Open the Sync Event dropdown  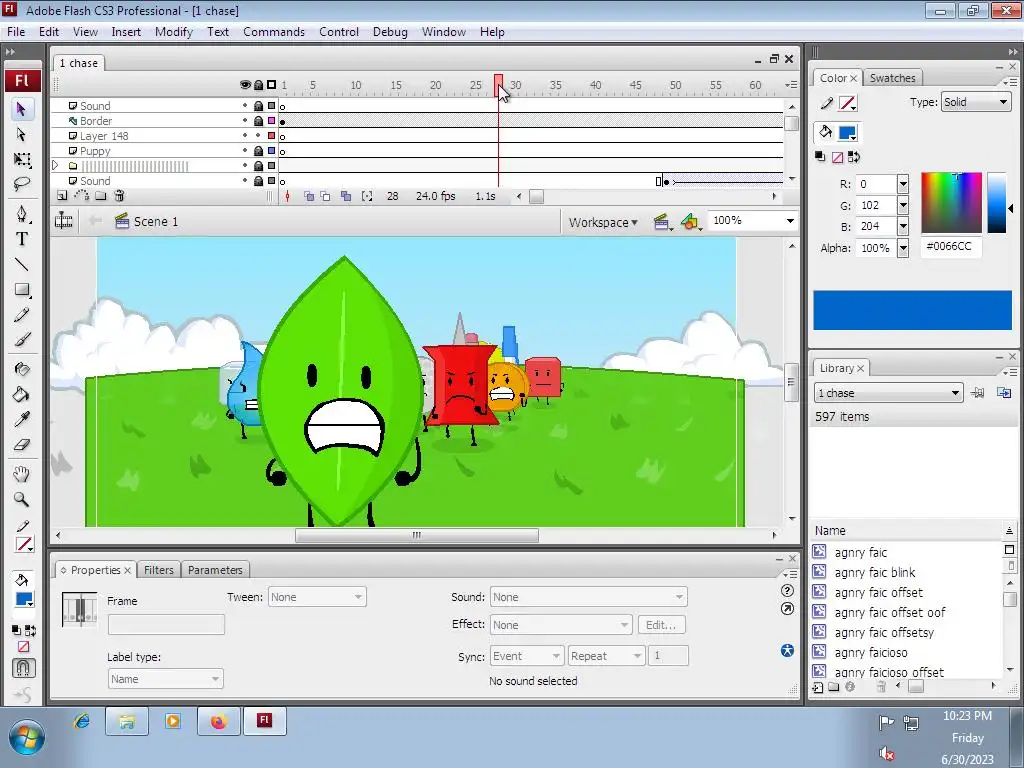(526, 656)
